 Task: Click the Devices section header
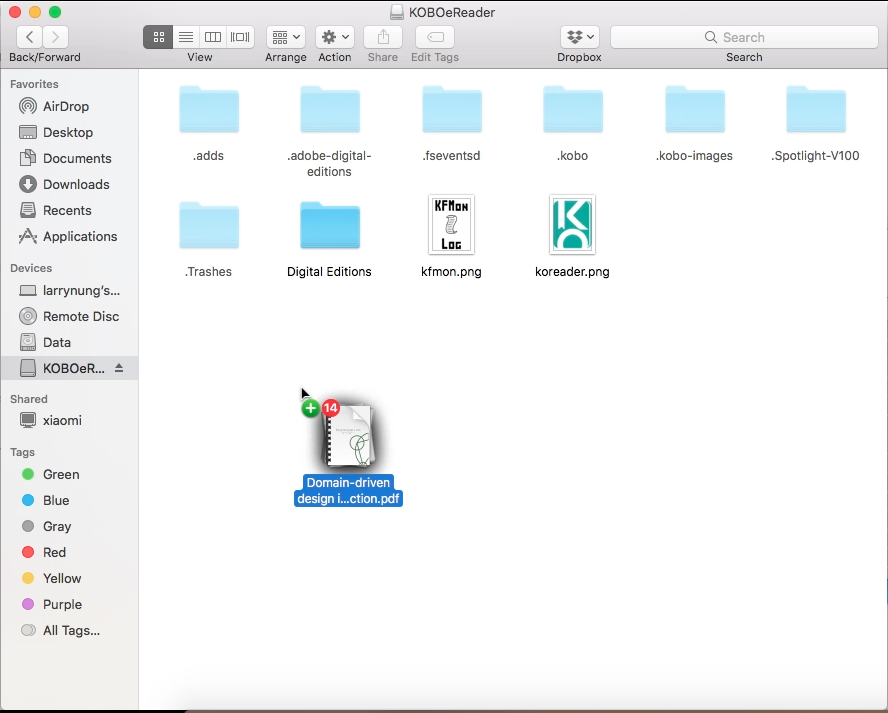coord(31,268)
